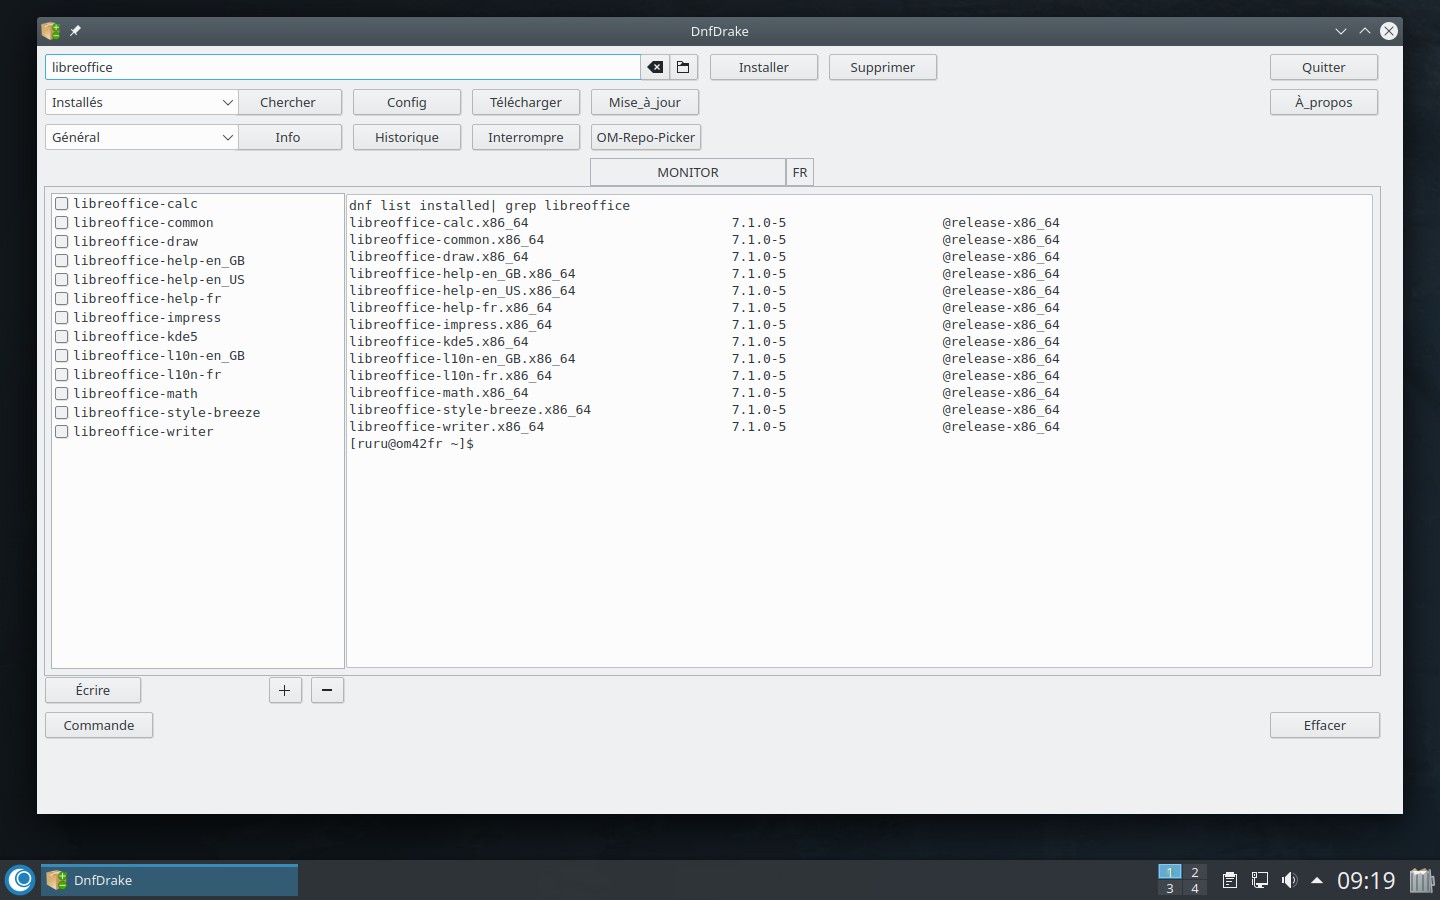Switch to virtual desktop 2
The height and width of the screenshot is (900, 1440).
[x=1194, y=872]
